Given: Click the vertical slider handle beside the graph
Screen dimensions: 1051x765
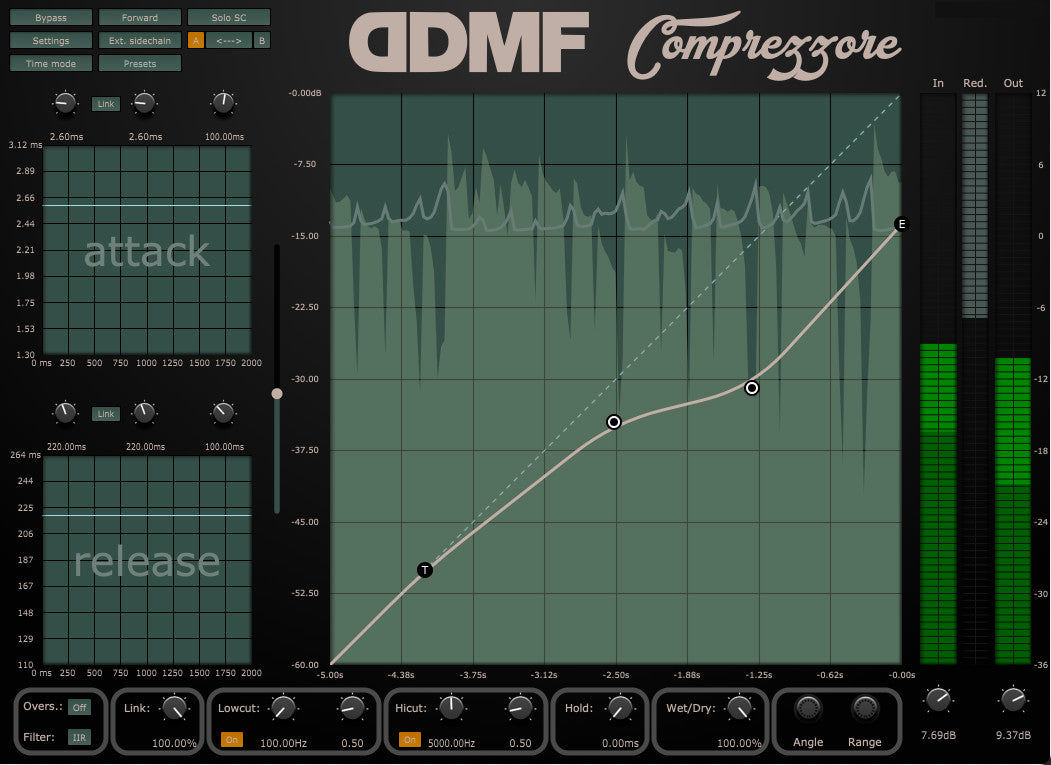Looking at the screenshot, I should tap(277, 394).
